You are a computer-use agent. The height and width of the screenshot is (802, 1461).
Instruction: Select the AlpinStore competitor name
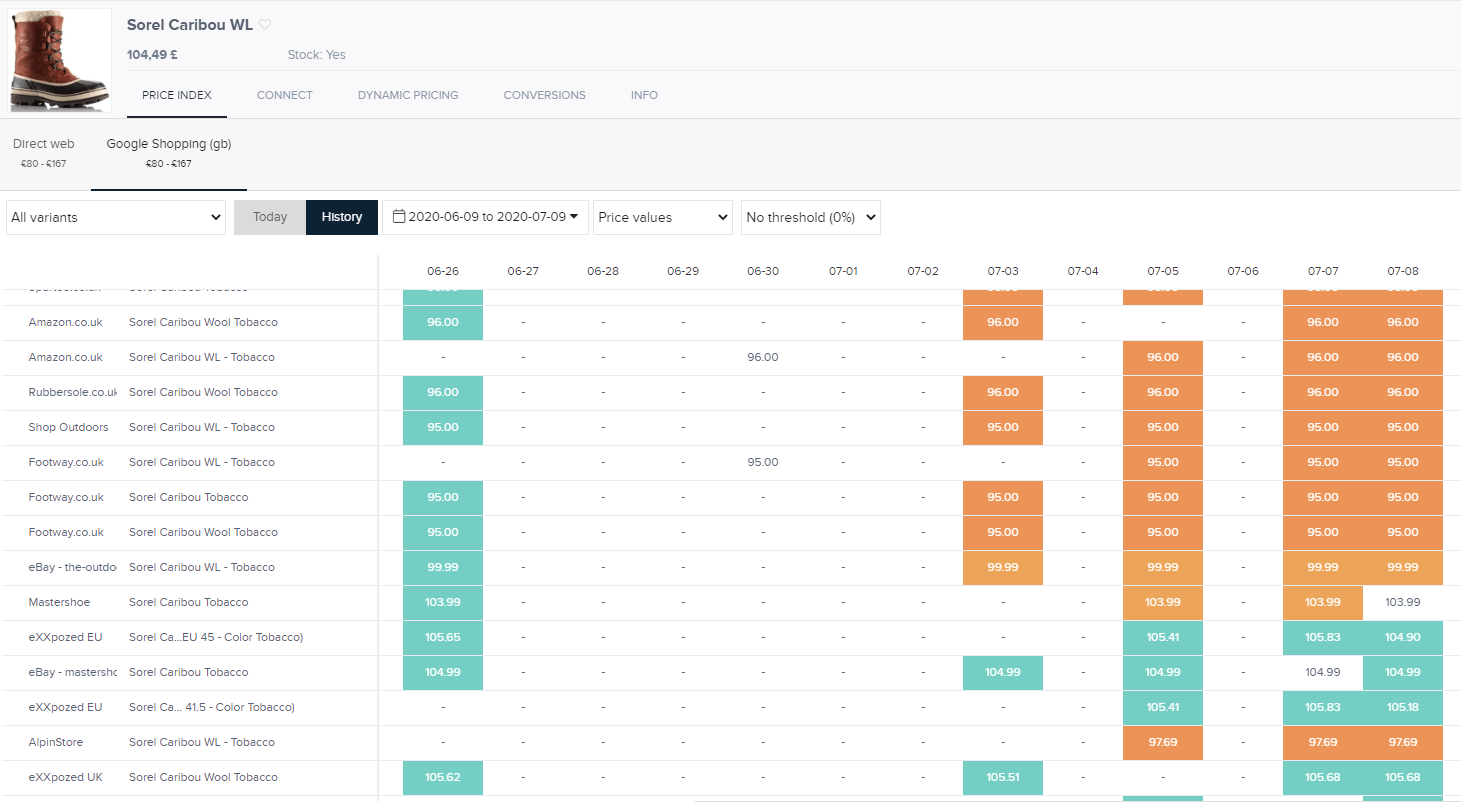click(56, 742)
